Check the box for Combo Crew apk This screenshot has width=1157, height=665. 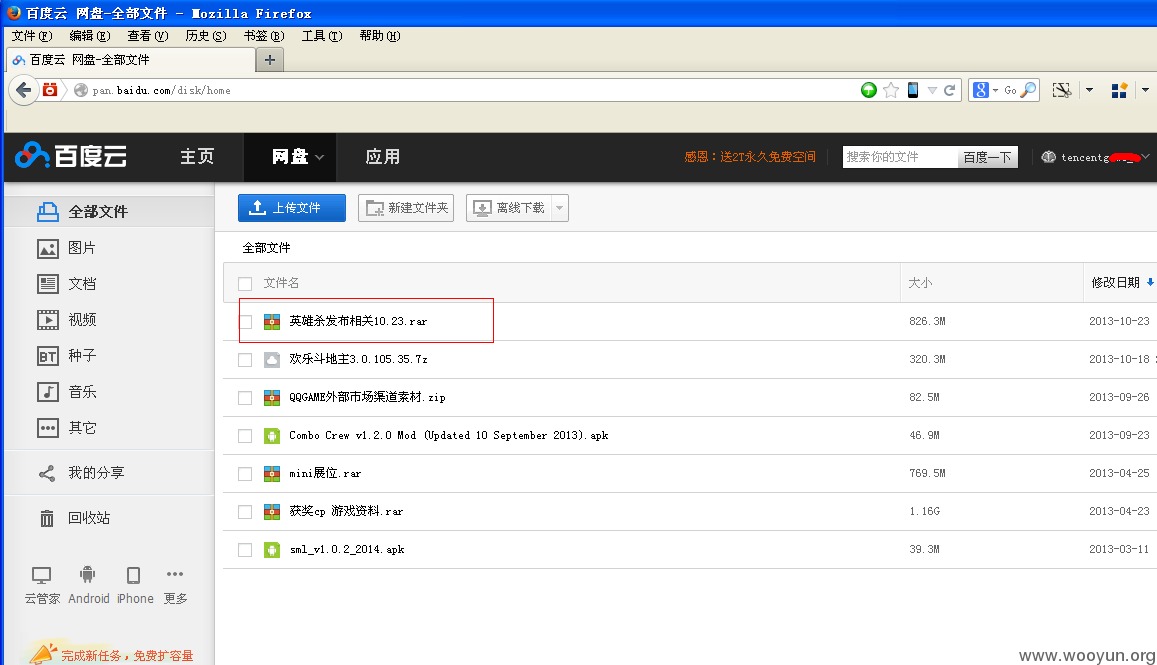coord(245,435)
